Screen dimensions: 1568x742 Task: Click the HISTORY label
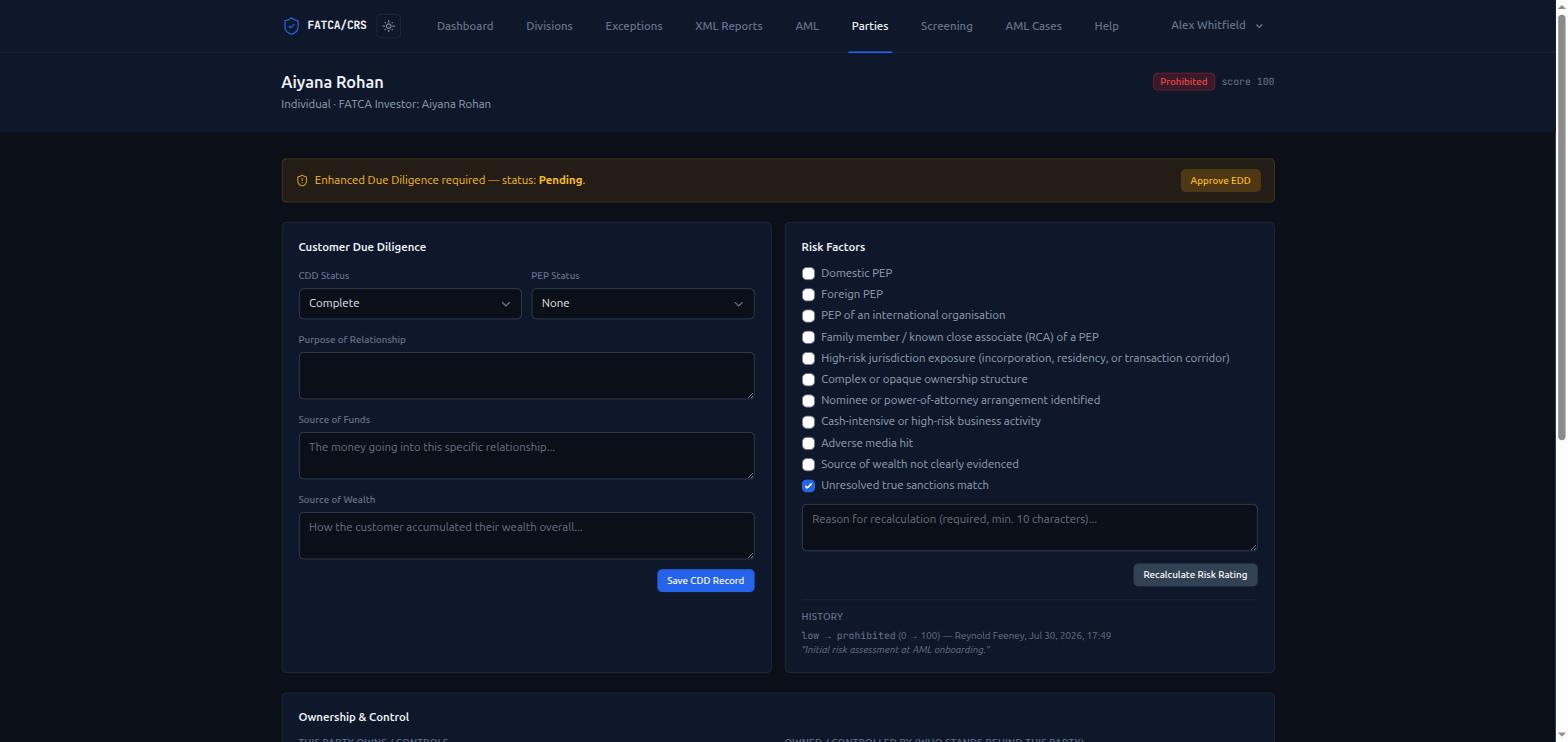(x=822, y=617)
